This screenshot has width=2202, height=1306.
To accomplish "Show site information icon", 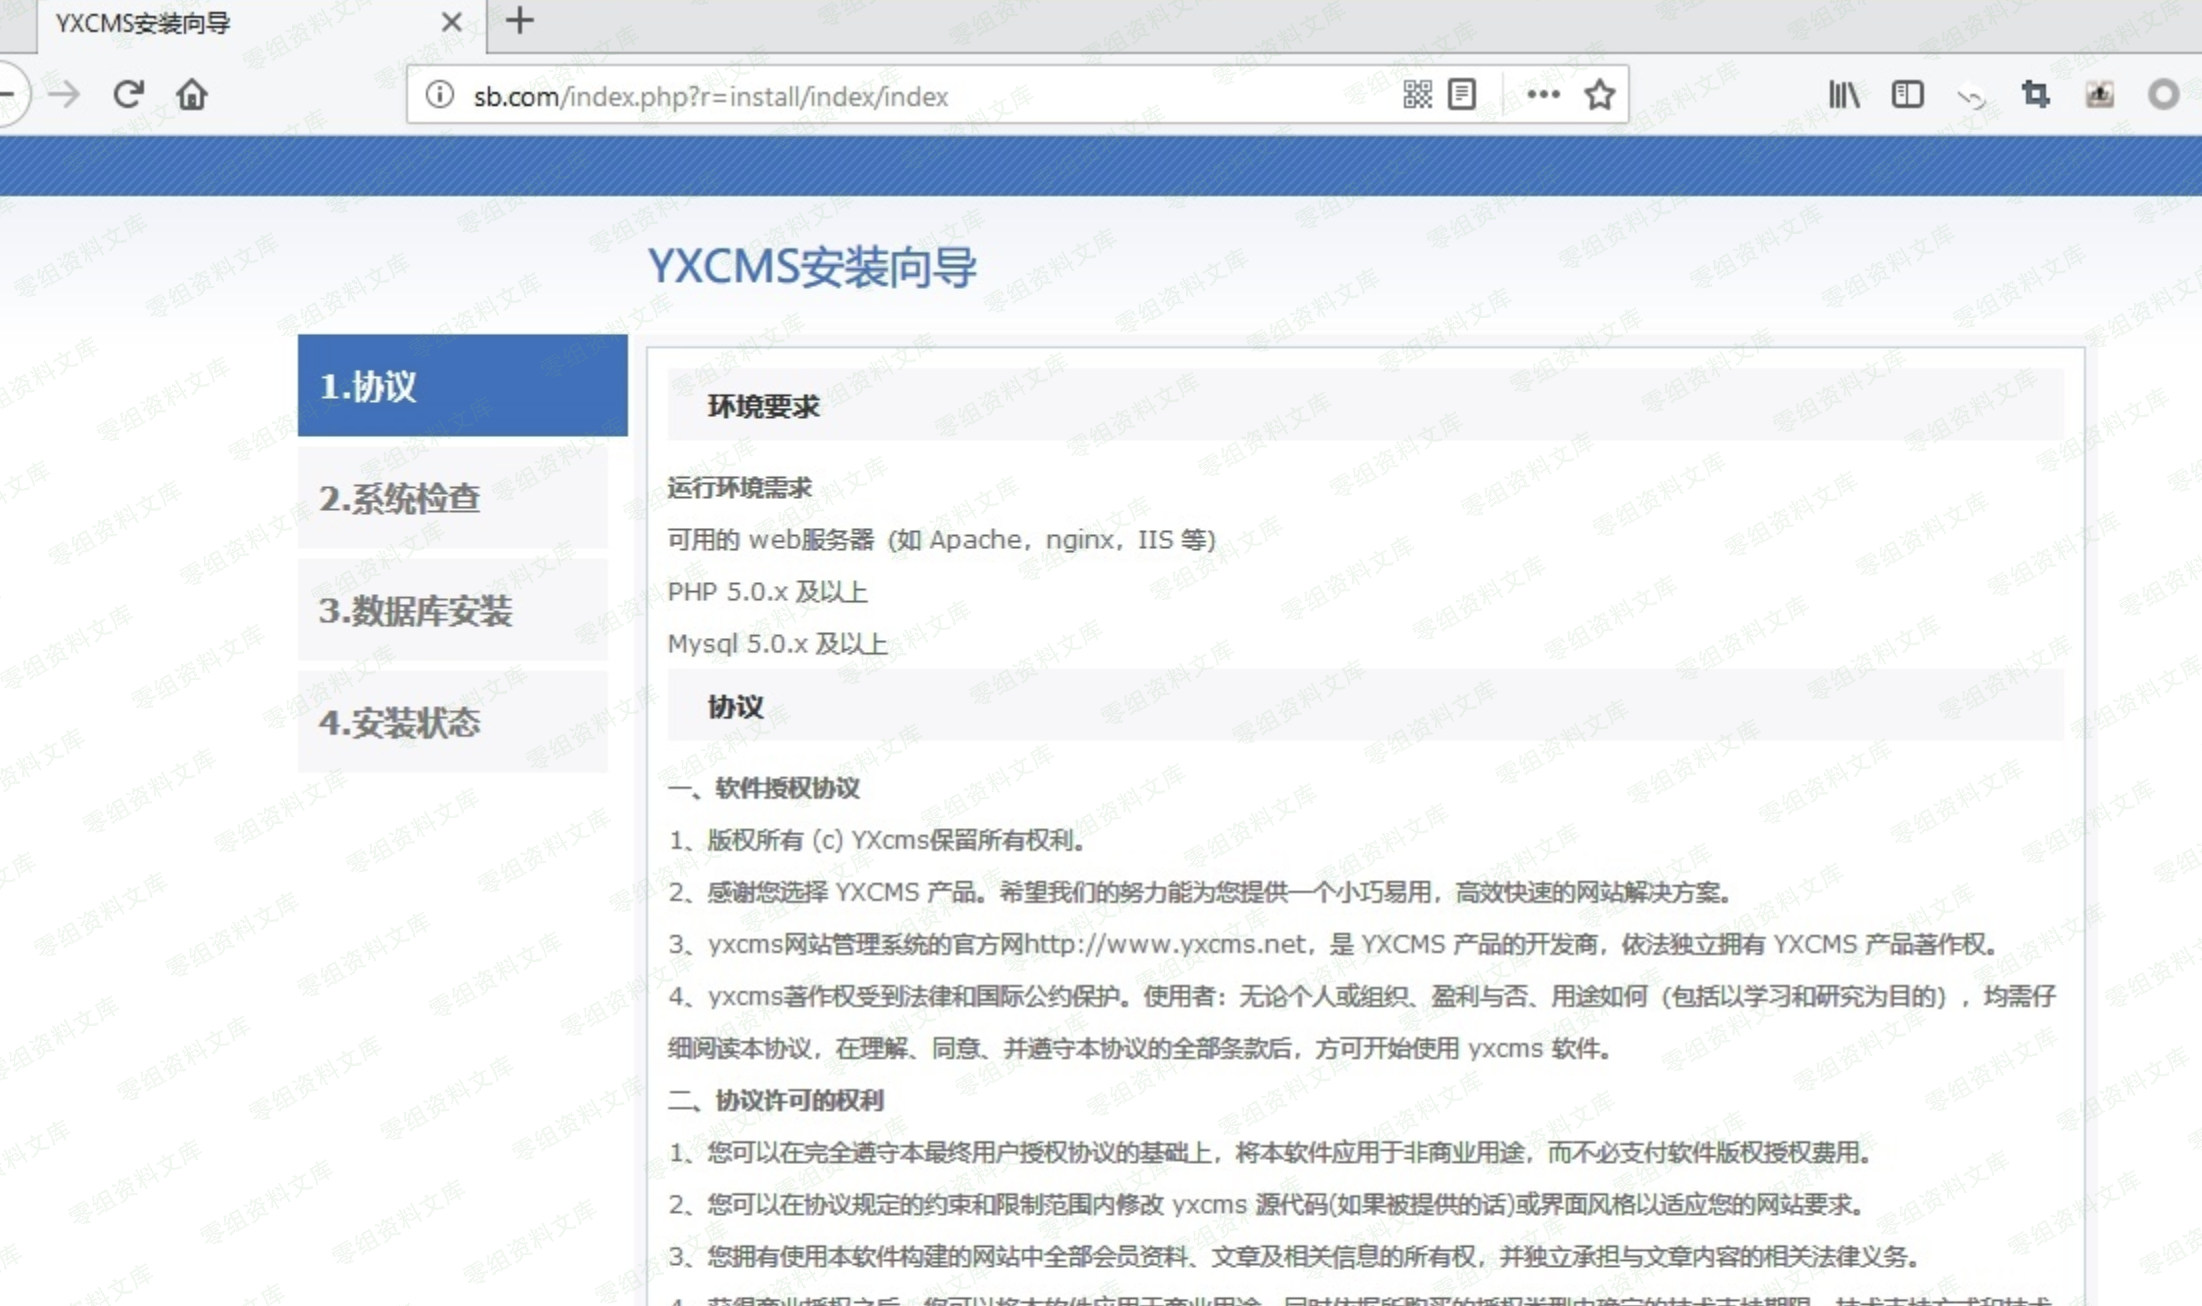I will pyautogui.click(x=439, y=95).
